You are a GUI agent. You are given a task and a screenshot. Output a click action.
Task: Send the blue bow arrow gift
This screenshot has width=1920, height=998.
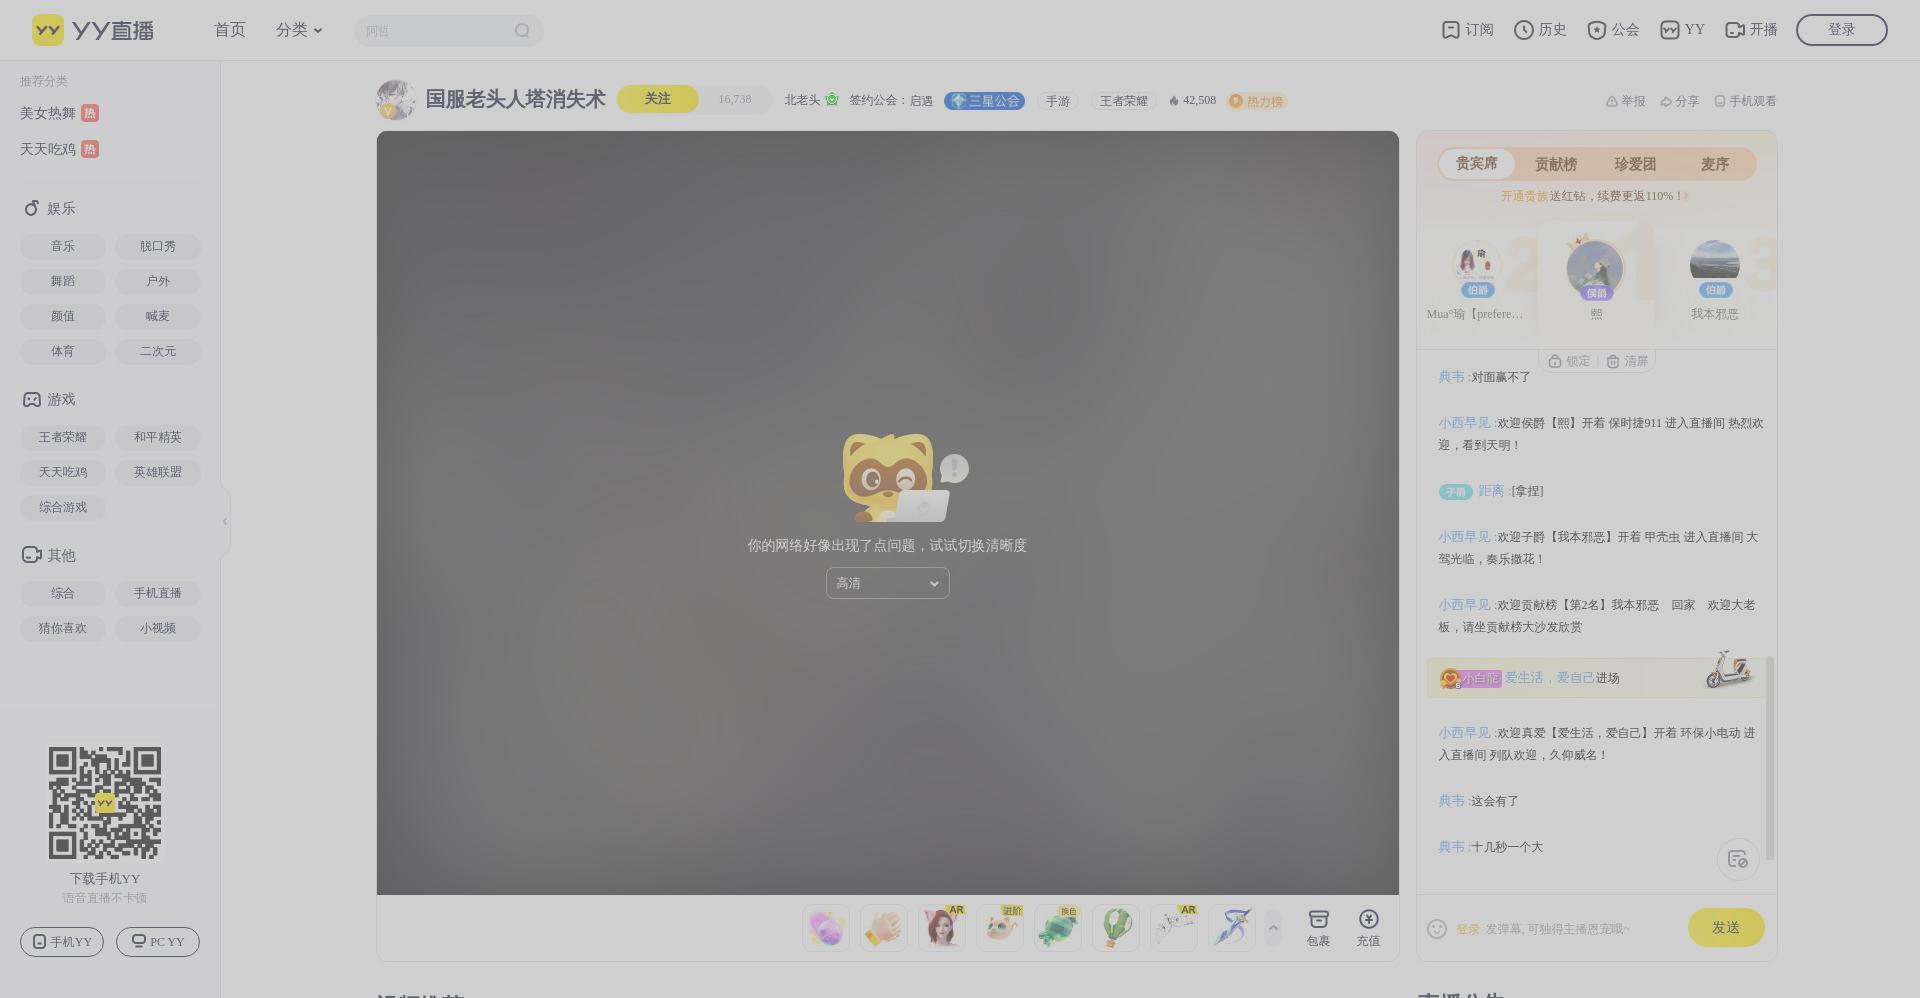tap(1232, 928)
